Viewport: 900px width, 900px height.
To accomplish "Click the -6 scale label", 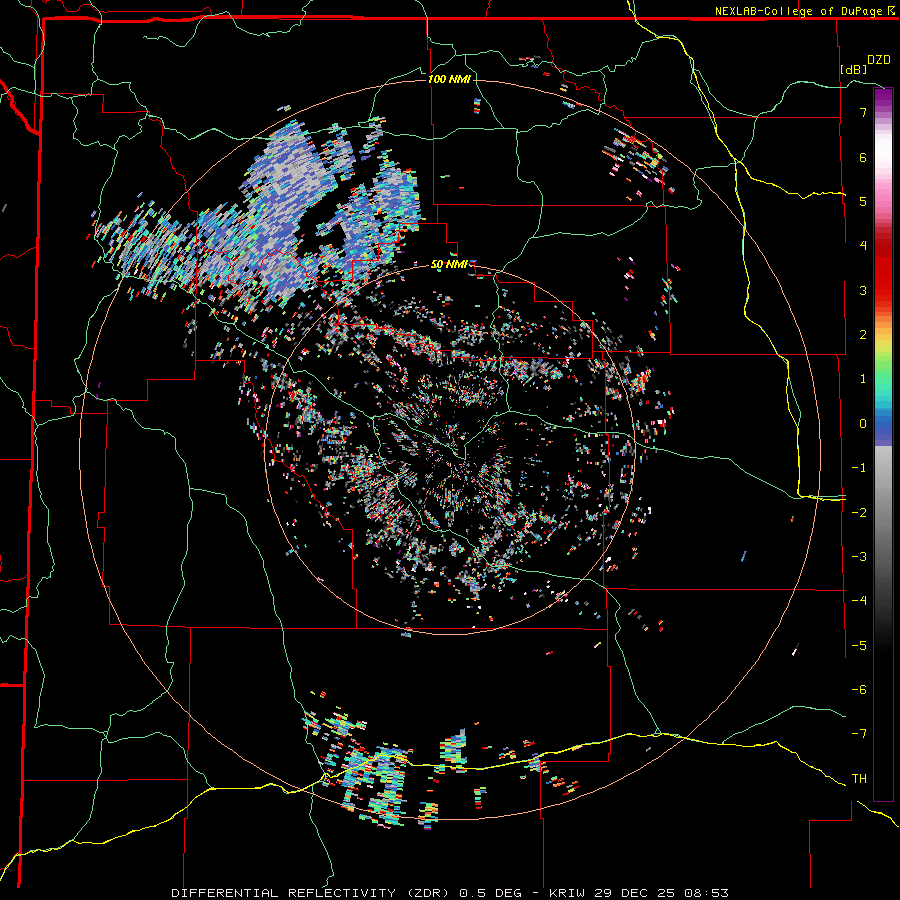I will [x=859, y=690].
